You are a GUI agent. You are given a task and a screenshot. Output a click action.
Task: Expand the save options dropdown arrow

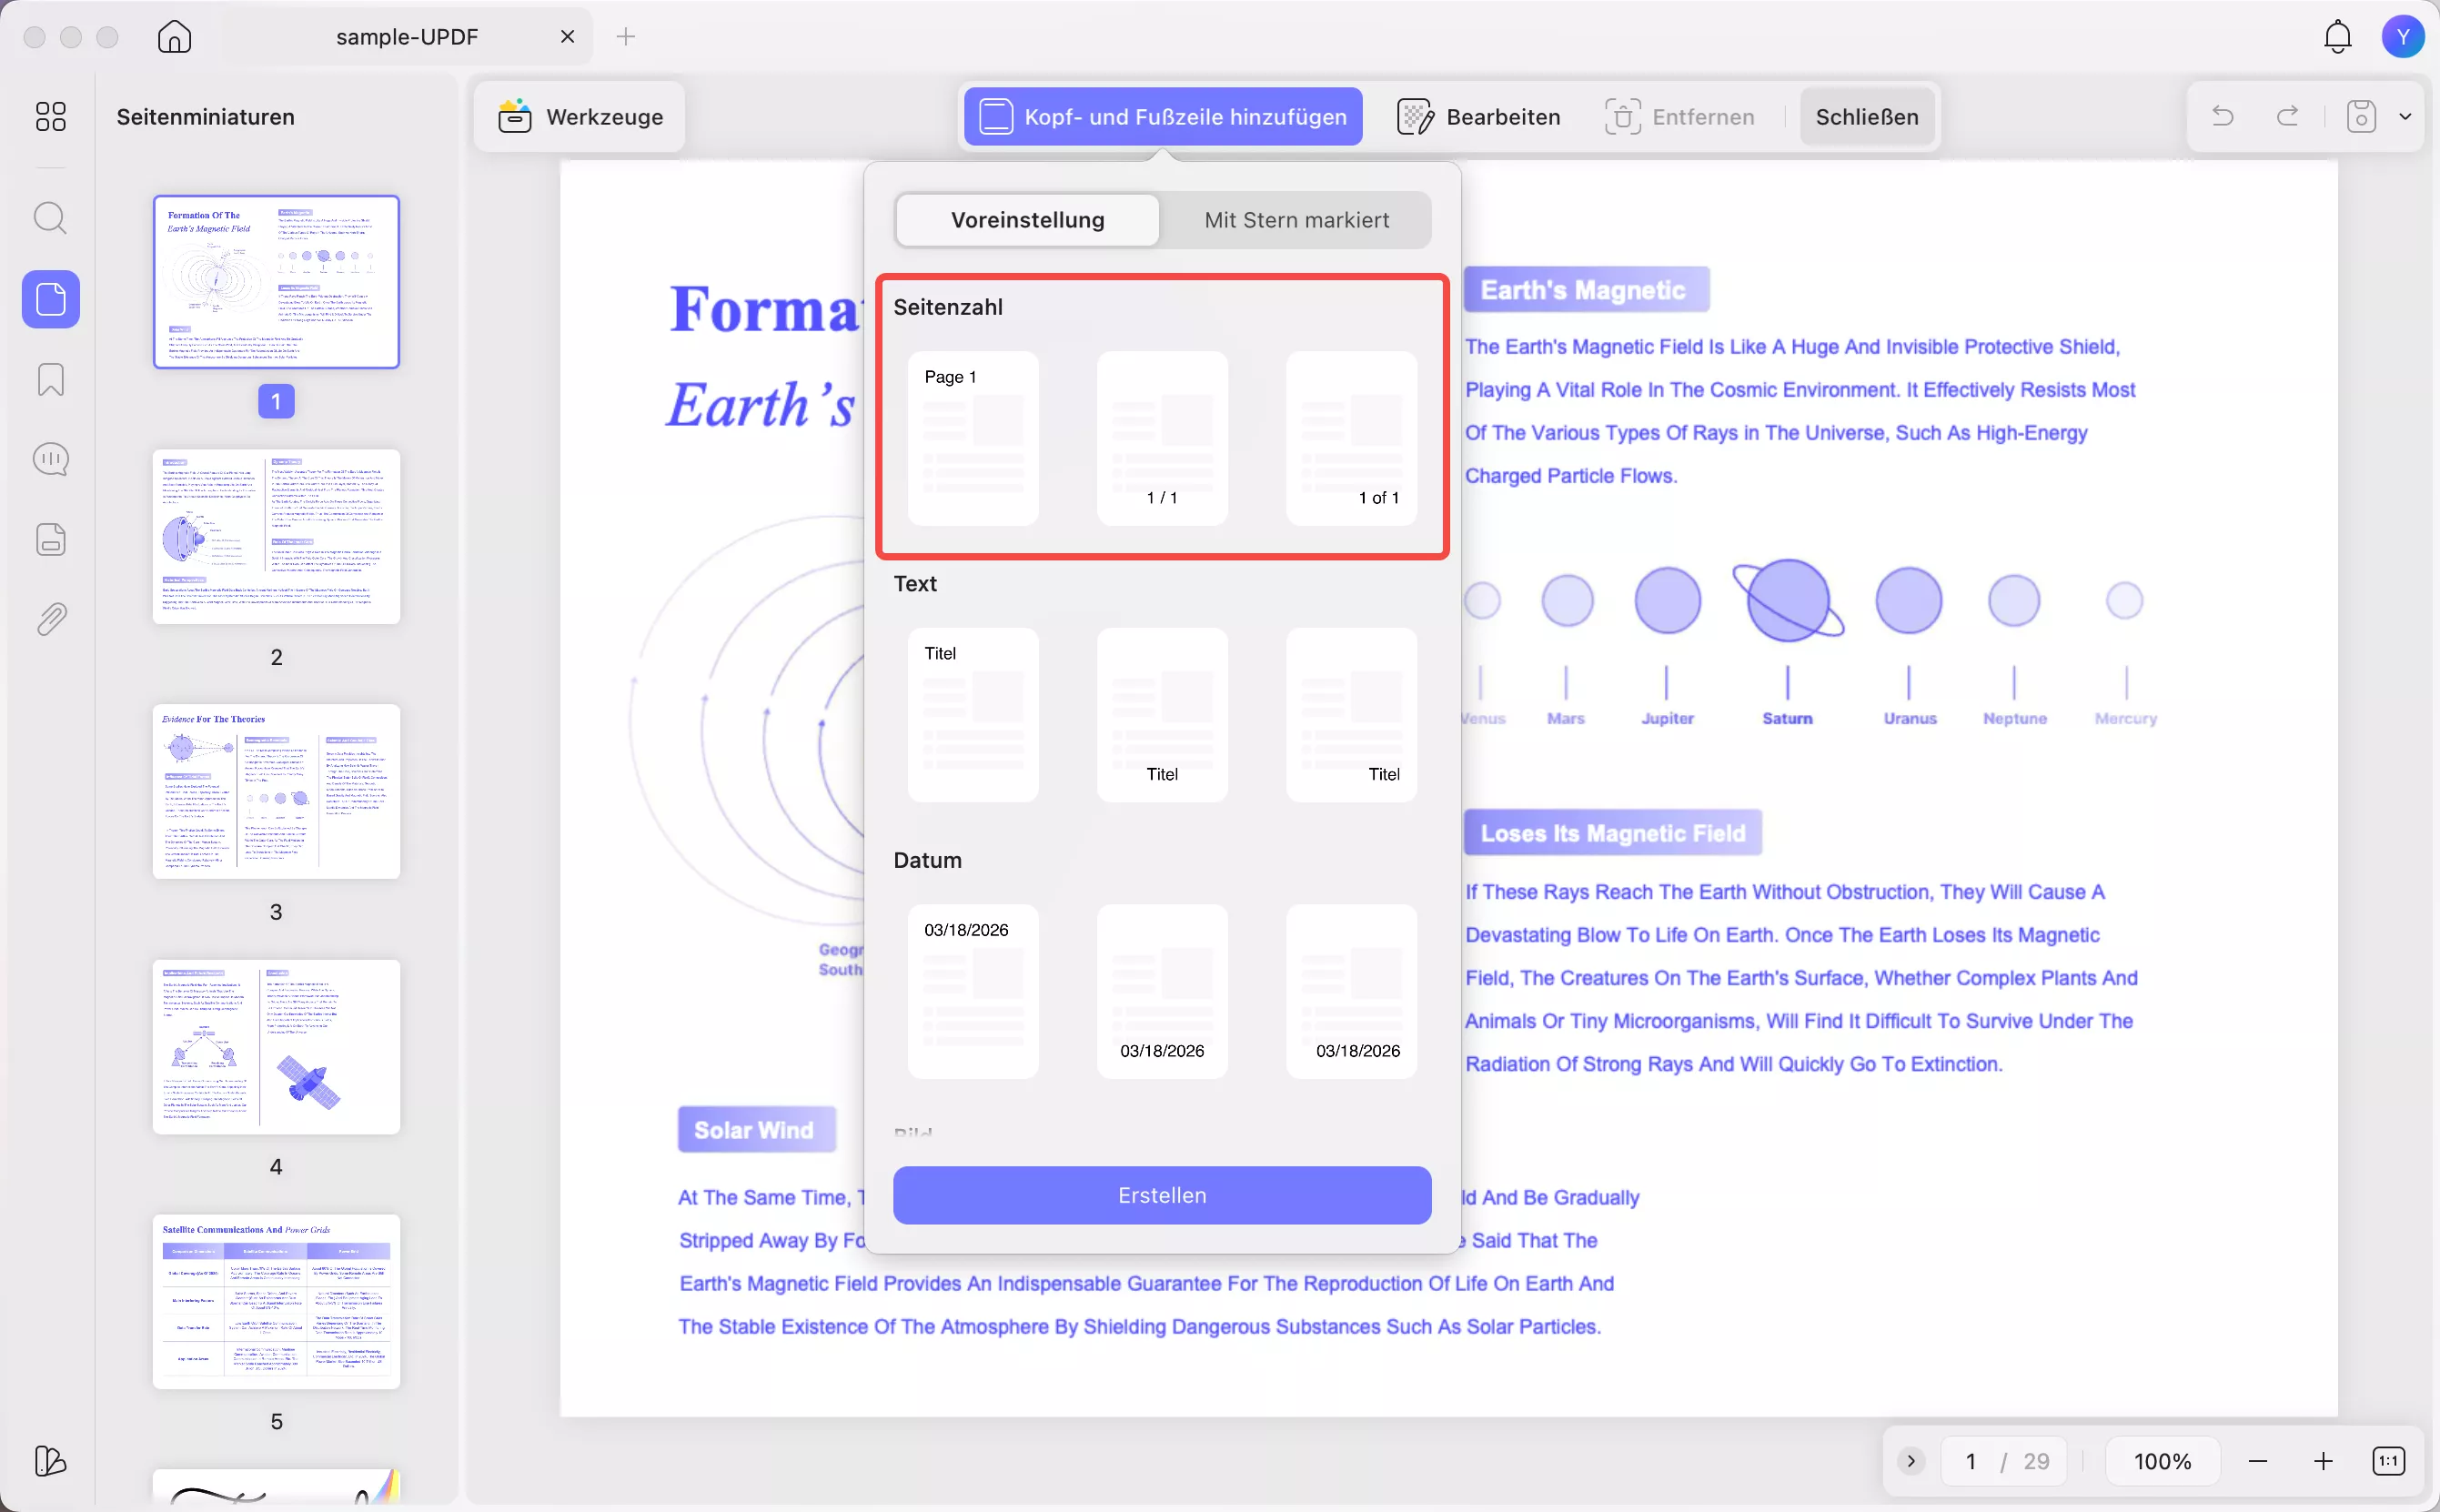click(x=2405, y=116)
